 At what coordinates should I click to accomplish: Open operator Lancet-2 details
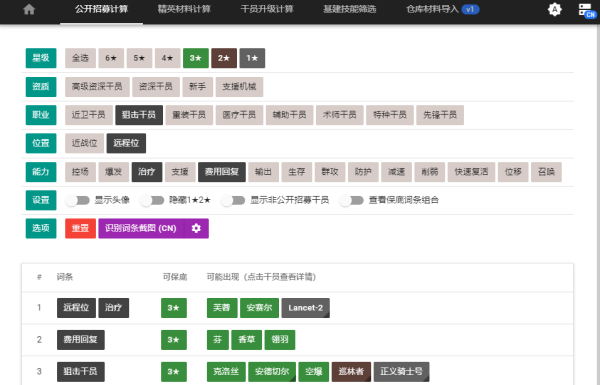click(305, 308)
